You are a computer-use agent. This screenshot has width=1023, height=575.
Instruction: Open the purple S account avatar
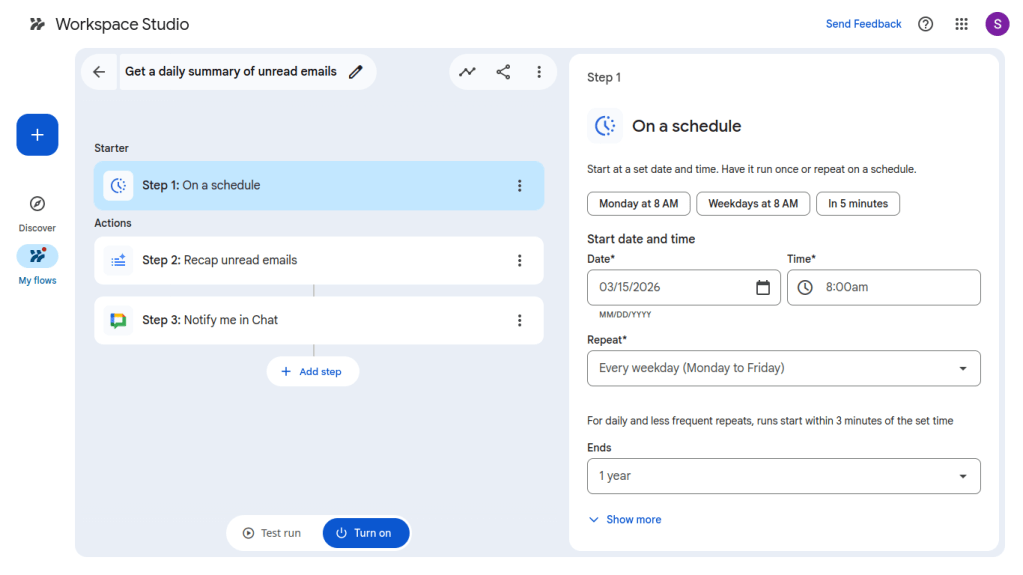pyautogui.click(x=997, y=24)
